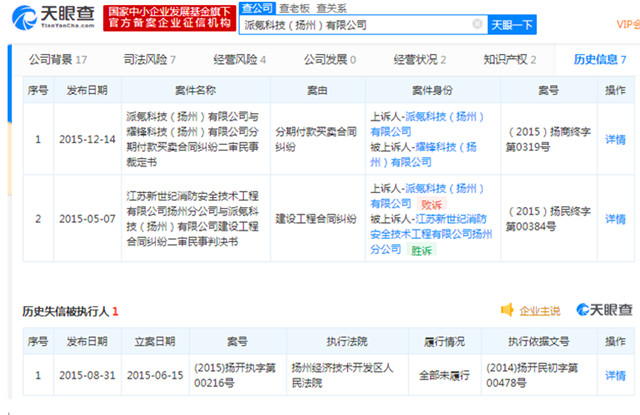Click the date cell 2015-12-14
This screenshot has height=415, width=640.
[87, 140]
